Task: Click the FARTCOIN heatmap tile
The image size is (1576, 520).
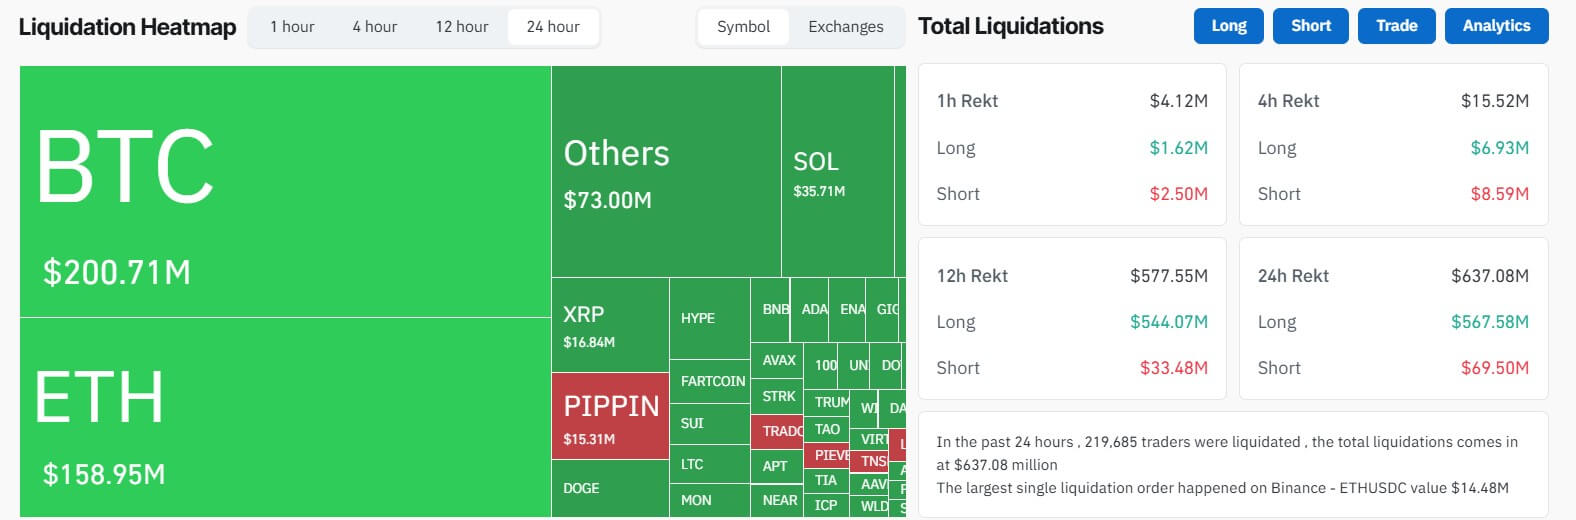Action: tap(709, 381)
